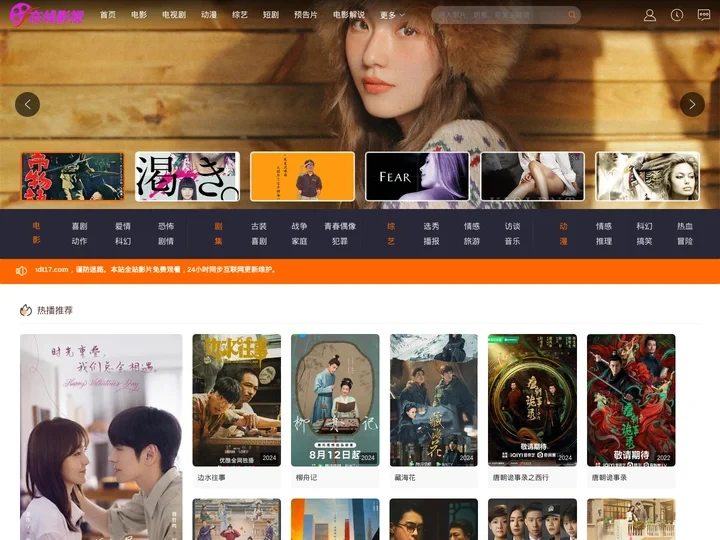Click the orange 动漫 section label

pyautogui.click(x=563, y=233)
